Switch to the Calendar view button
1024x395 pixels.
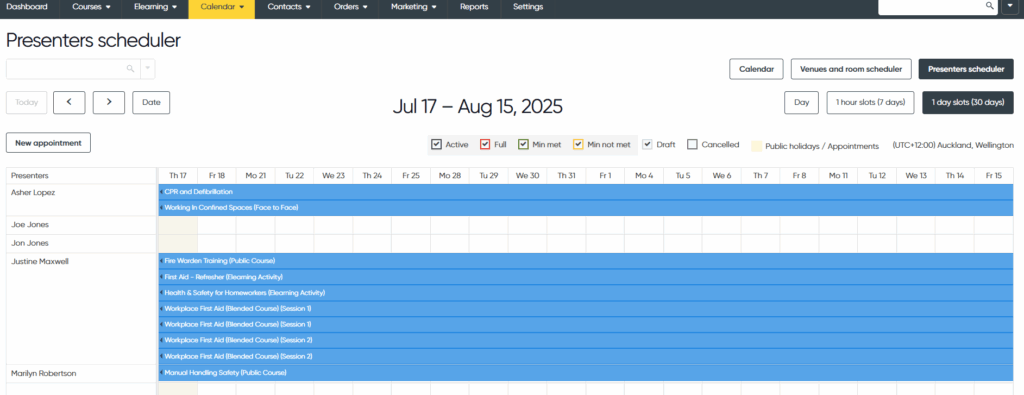point(756,69)
